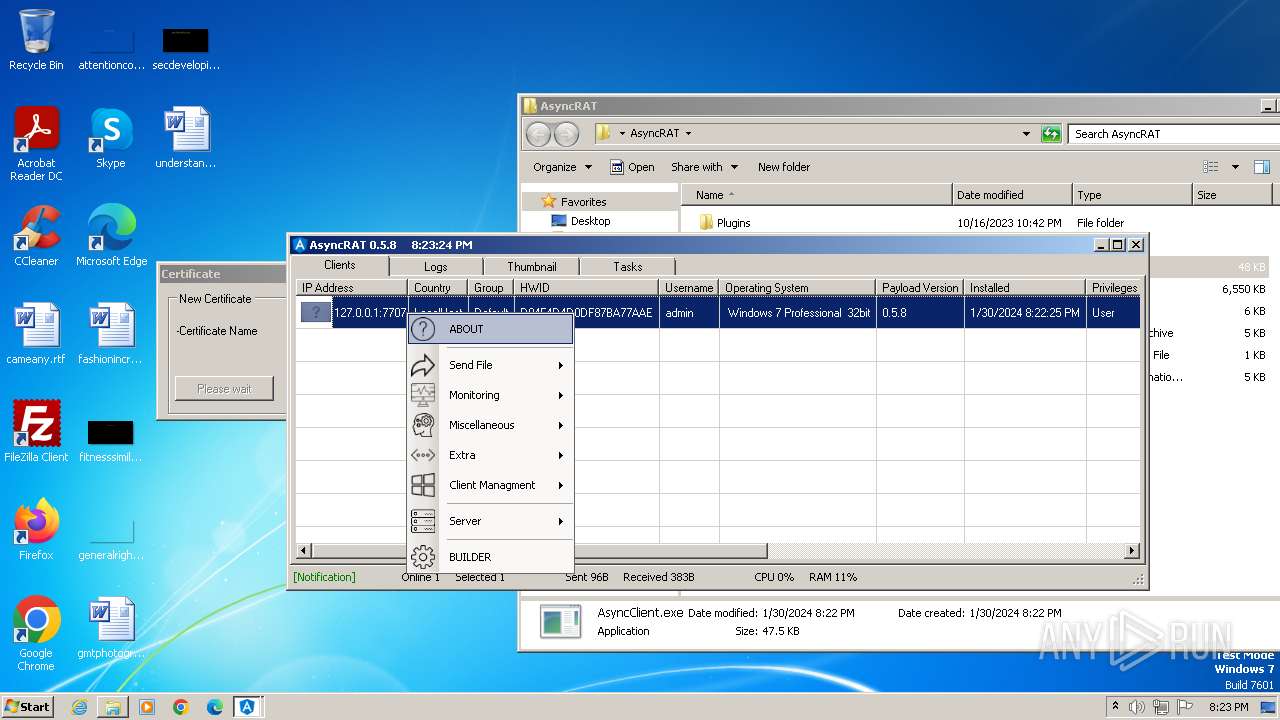Open Google Chrome desktop shortcut
Screen dimensions: 1280x720
click(x=36, y=634)
